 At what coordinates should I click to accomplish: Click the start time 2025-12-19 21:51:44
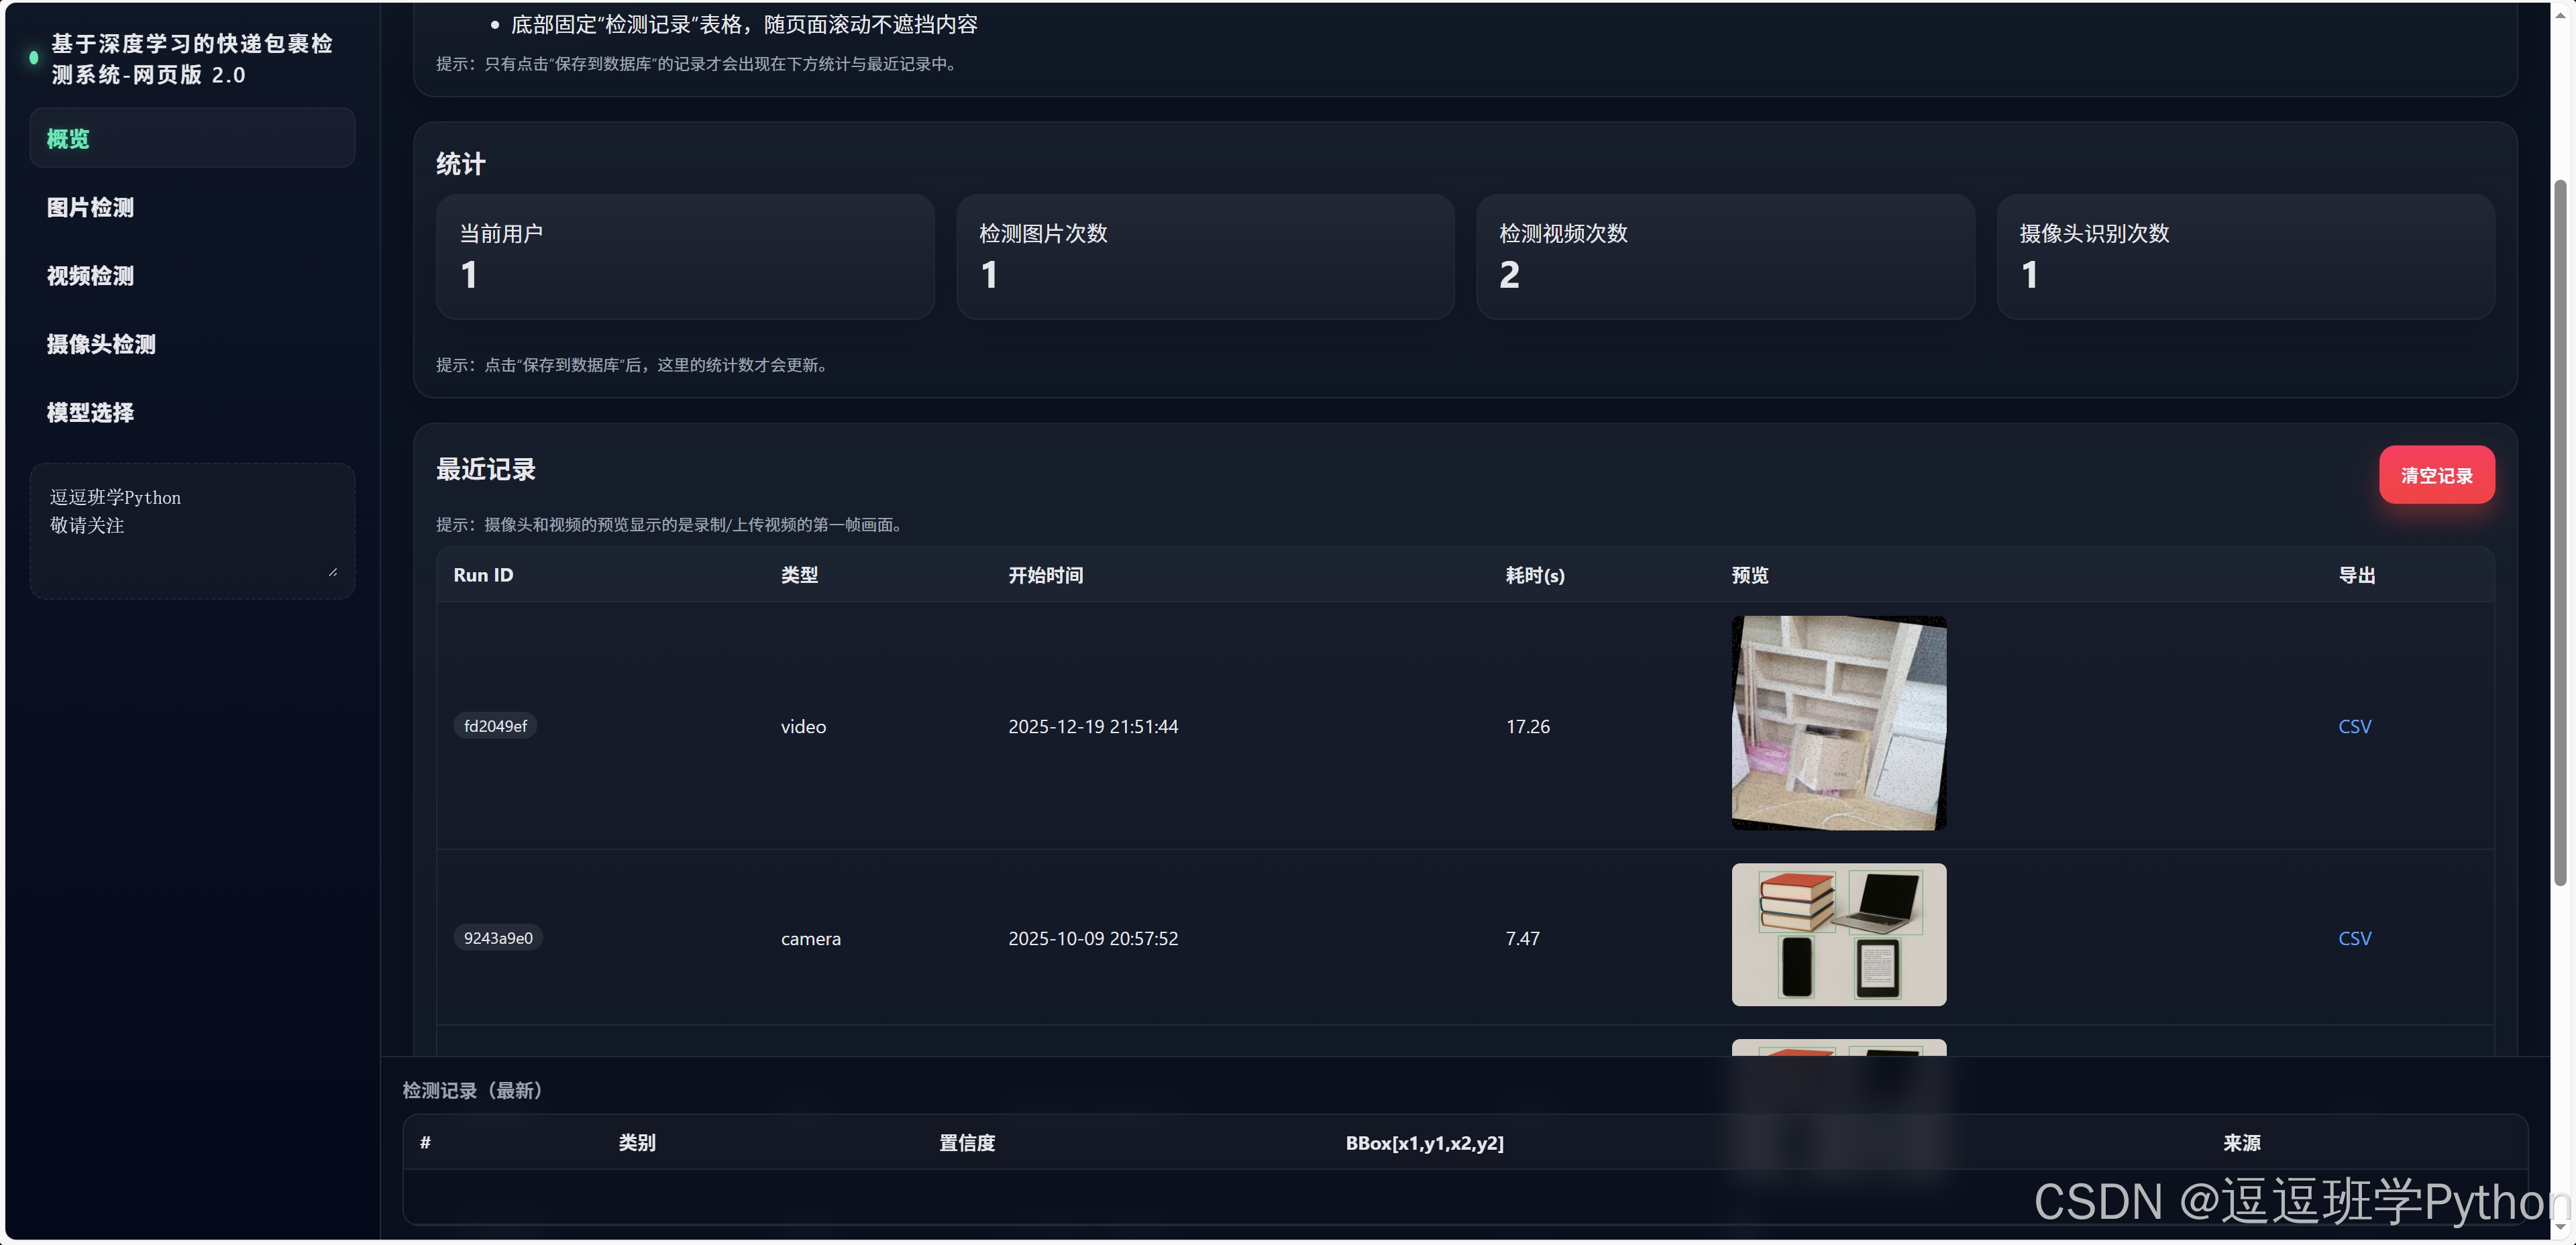click(1093, 726)
